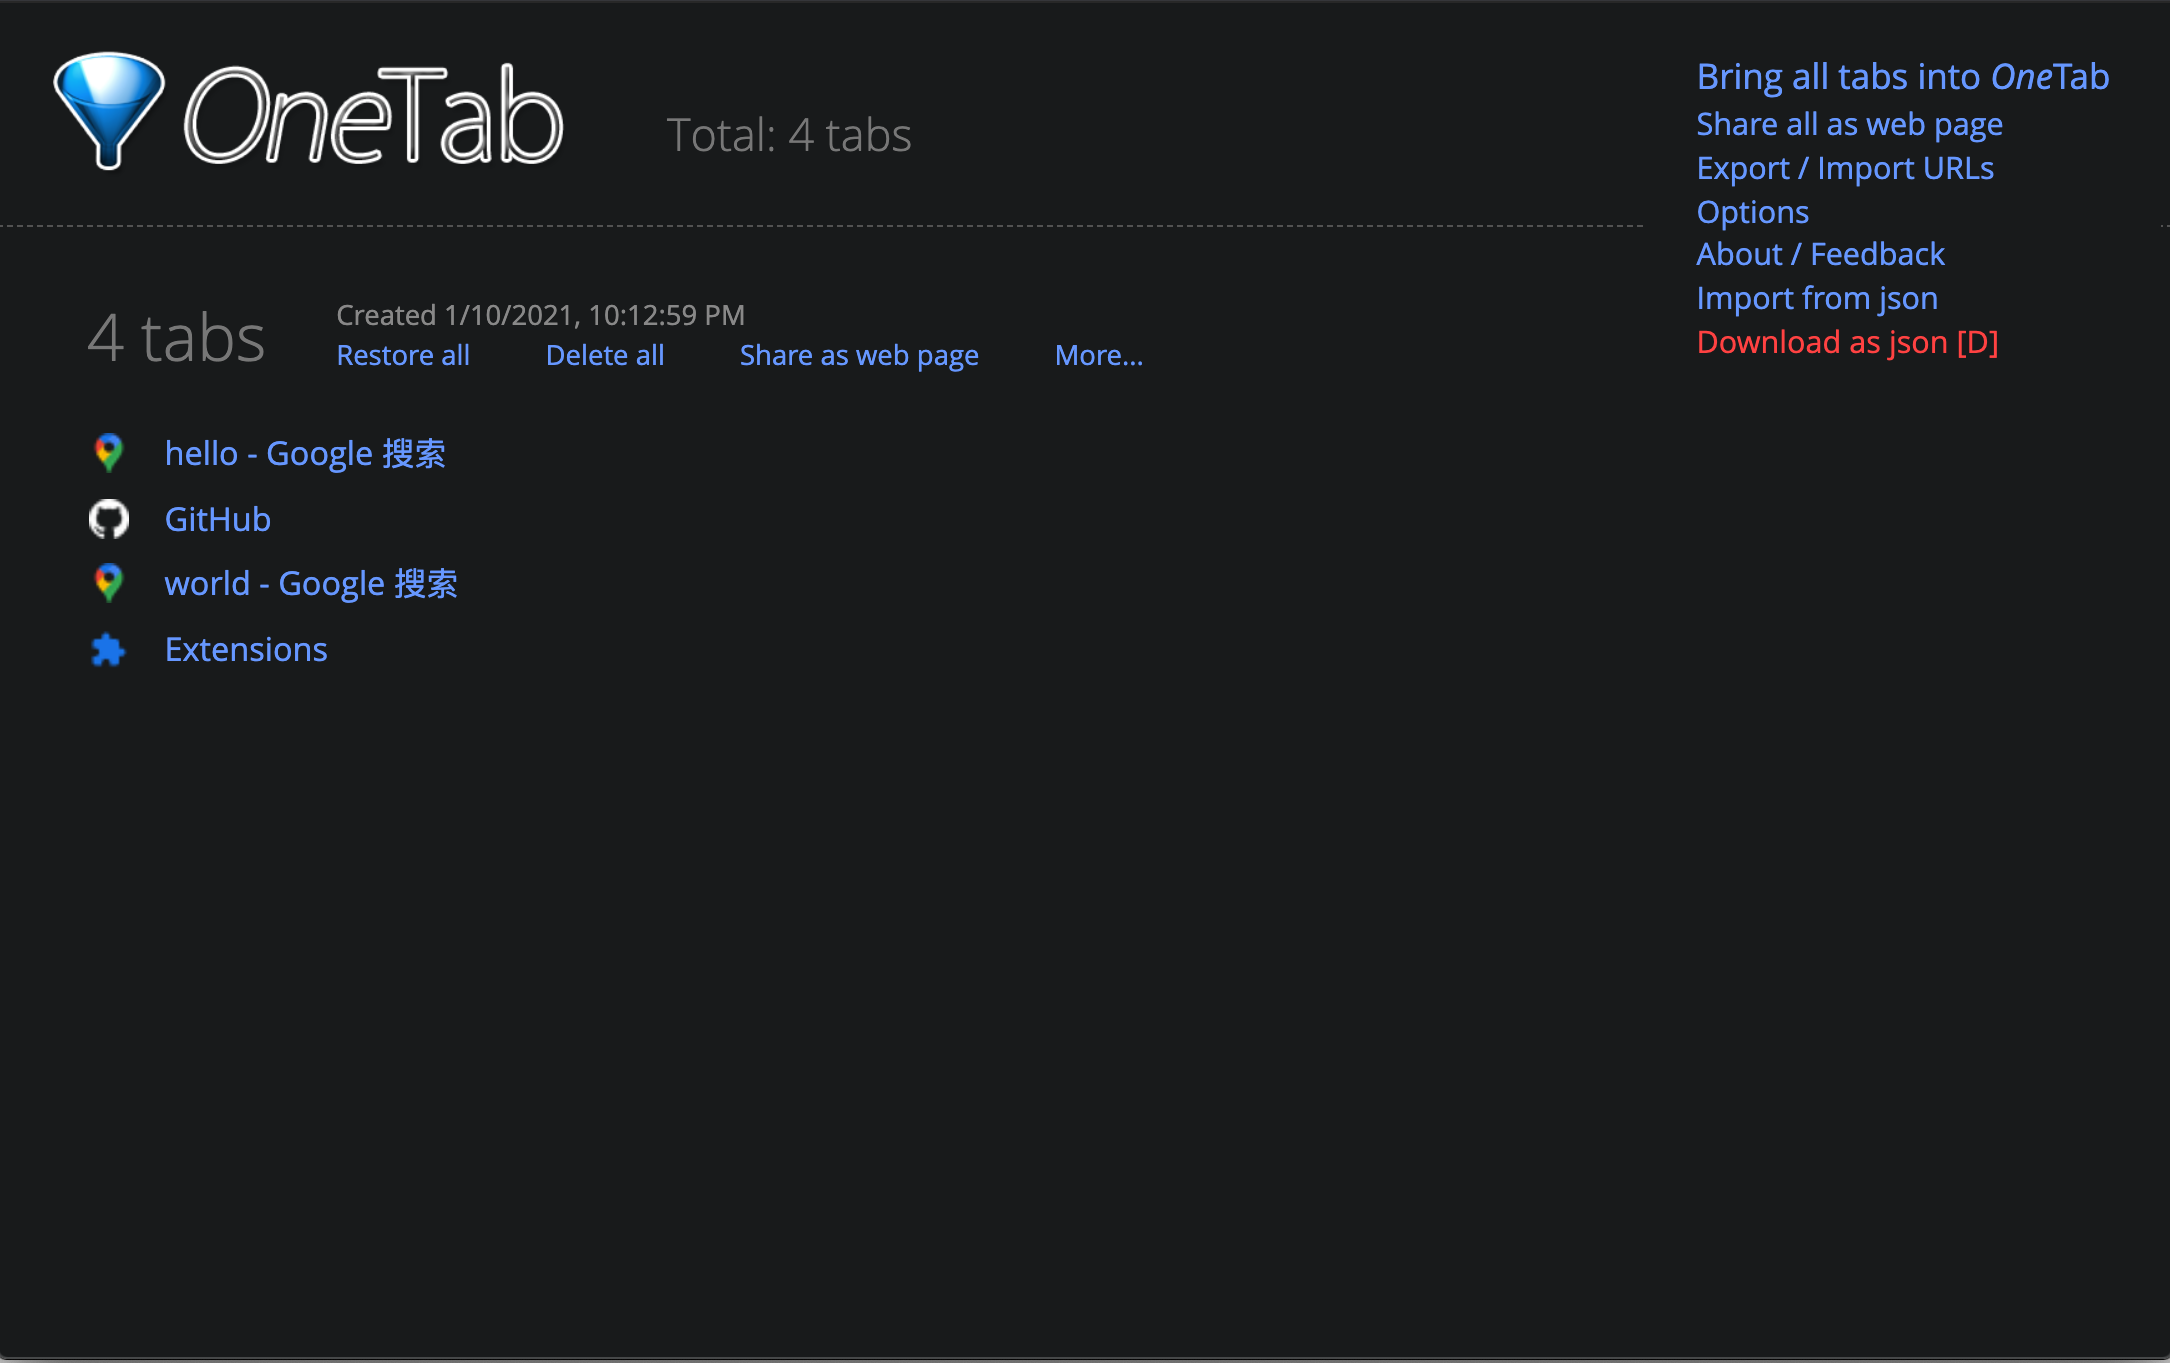The height and width of the screenshot is (1363, 2170).
Task: Open the hello - Google search link
Action: pyautogui.click(x=305, y=454)
